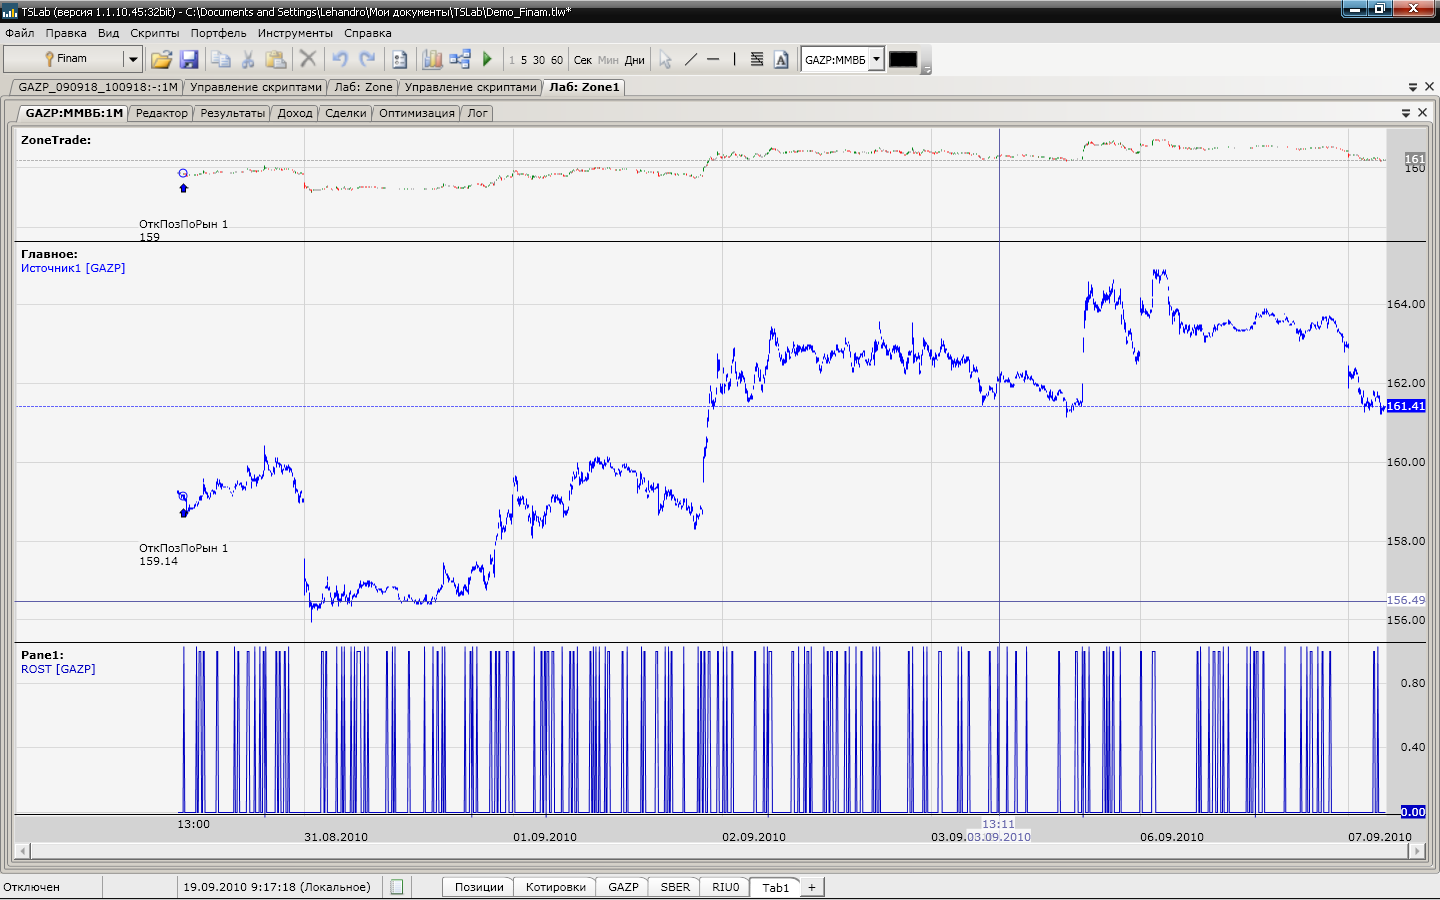Image resolution: width=1440 pixels, height=900 pixels.
Task: Open the Скрипты menu
Action: pos(154,33)
